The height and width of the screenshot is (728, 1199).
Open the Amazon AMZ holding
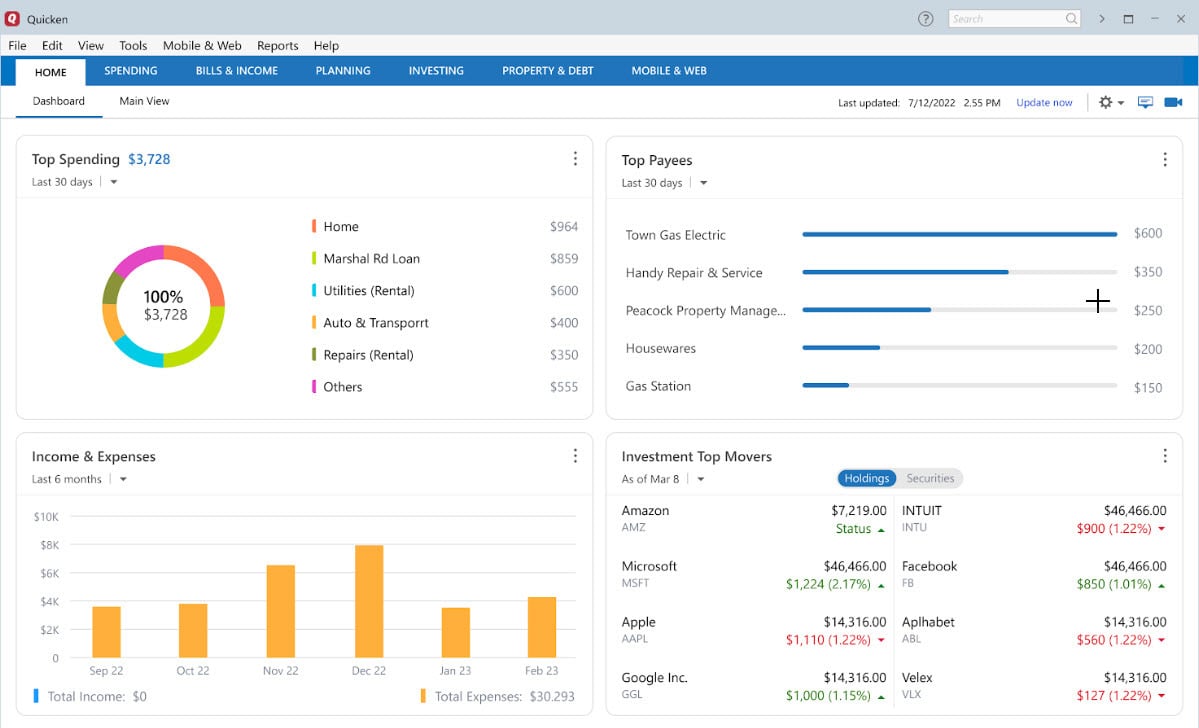753,519
